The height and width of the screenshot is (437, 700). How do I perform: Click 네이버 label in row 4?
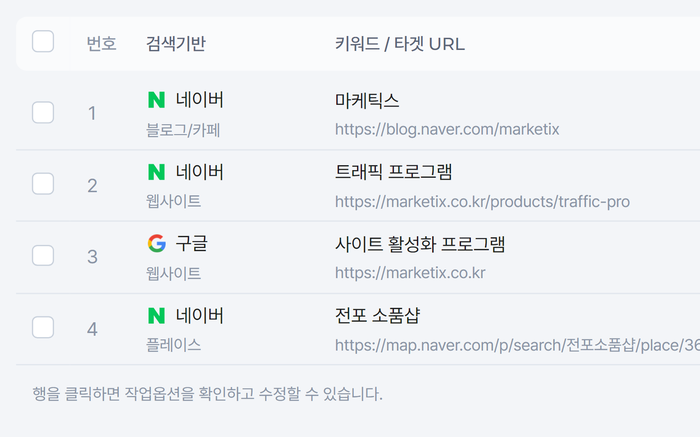coord(200,316)
